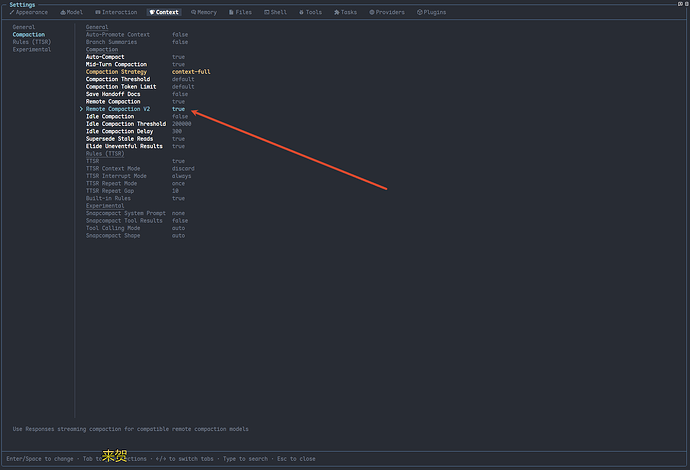Screen dimensions: 690x470
Task: Toggle Mid-Turn Compaction
Action: click(x=136, y=65)
